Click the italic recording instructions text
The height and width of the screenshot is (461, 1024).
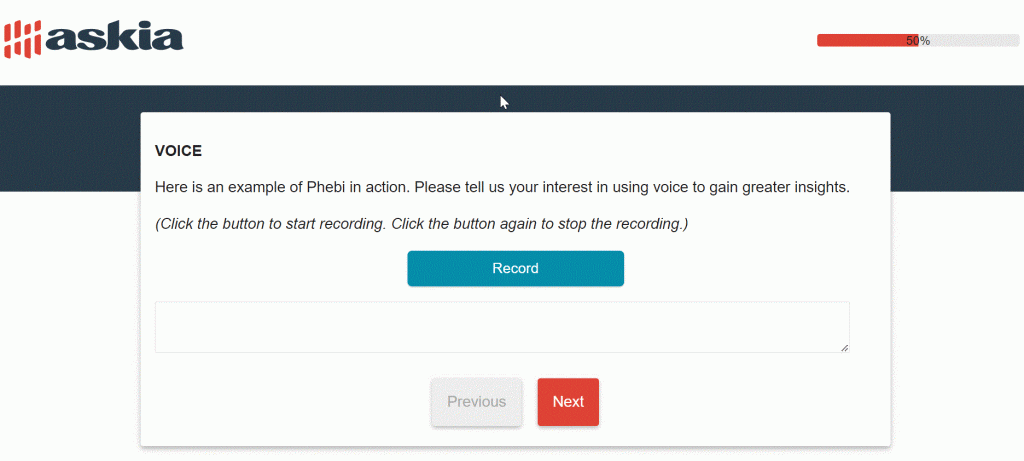(422, 224)
